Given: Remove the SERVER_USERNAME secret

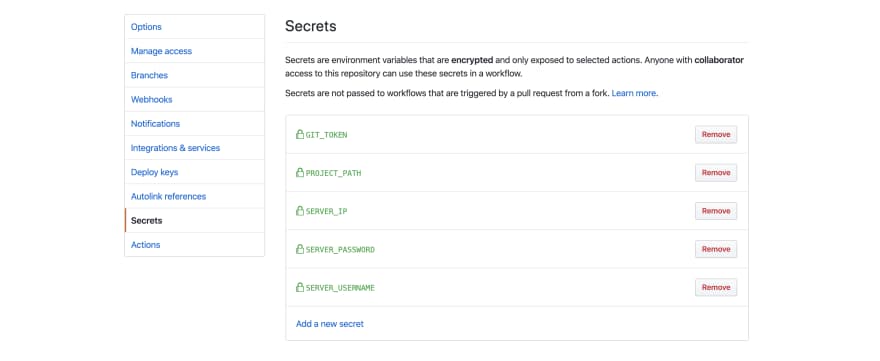Looking at the screenshot, I should click(716, 287).
